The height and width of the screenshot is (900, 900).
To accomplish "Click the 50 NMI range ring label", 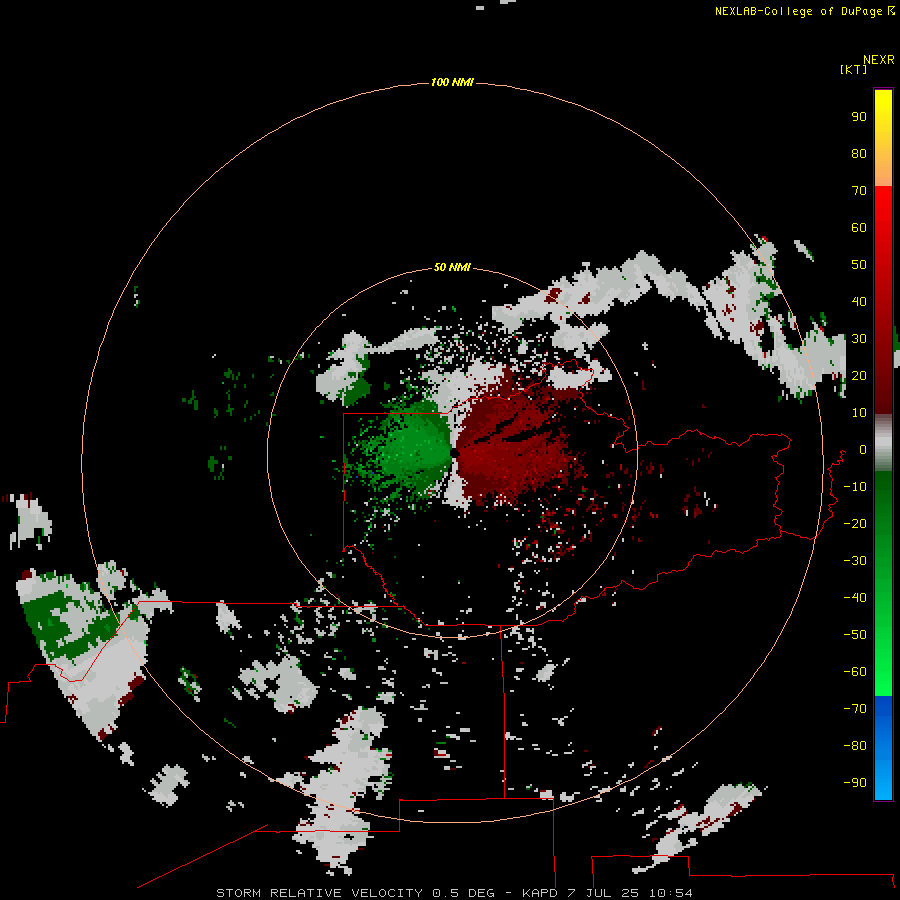I will (452, 267).
